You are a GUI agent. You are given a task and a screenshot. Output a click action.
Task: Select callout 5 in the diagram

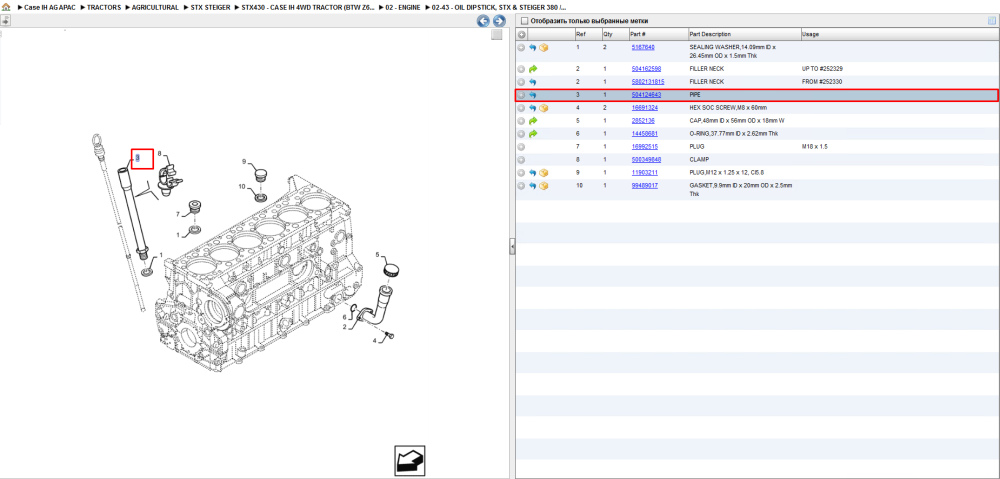point(377,255)
